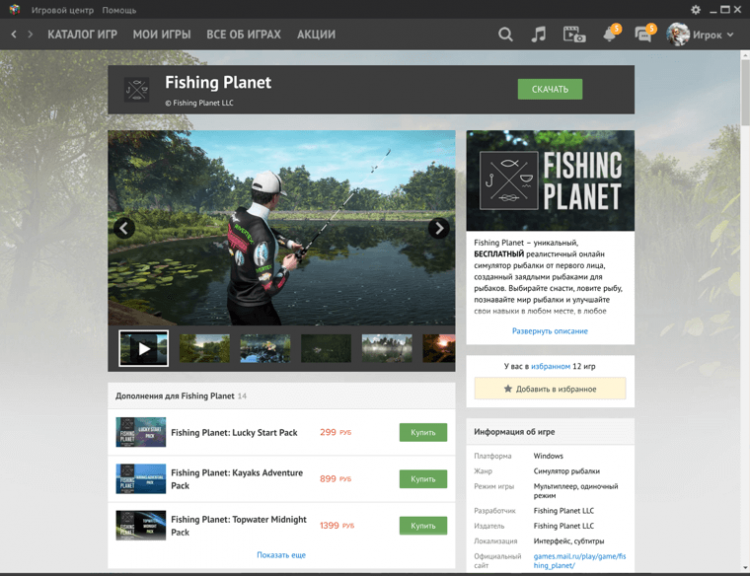Click the music note icon
Image resolution: width=750 pixels, height=576 pixels.
click(539, 34)
